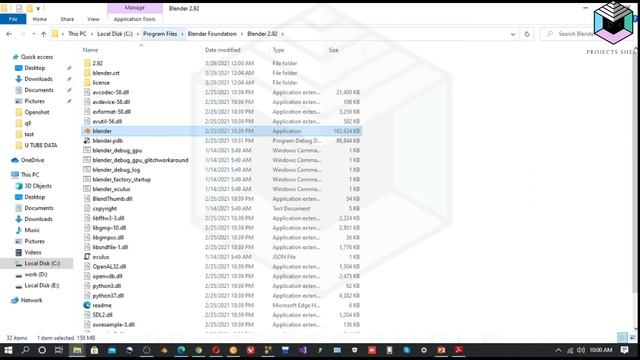
Task: Open the Windows Start menu
Action: (8, 350)
